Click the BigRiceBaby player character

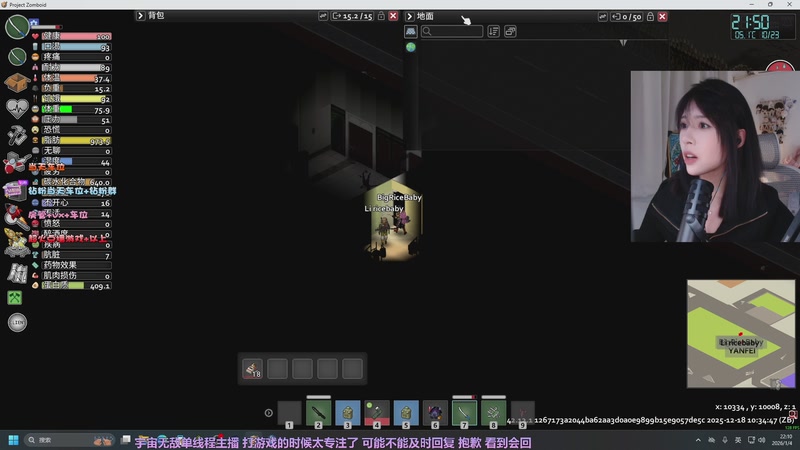click(x=402, y=222)
